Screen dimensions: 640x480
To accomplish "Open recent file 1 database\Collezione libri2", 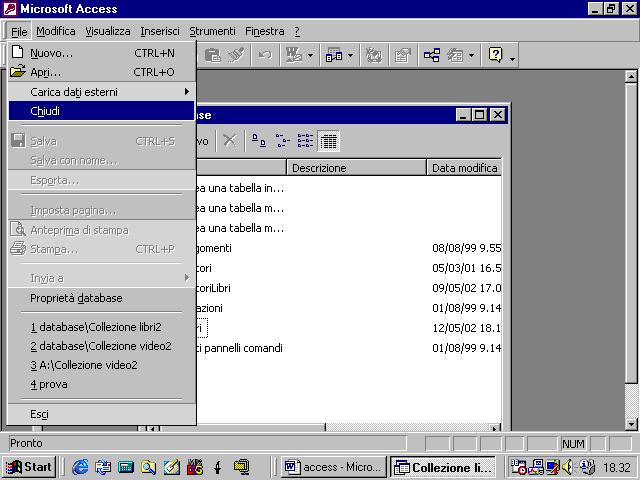I will tap(101, 327).
